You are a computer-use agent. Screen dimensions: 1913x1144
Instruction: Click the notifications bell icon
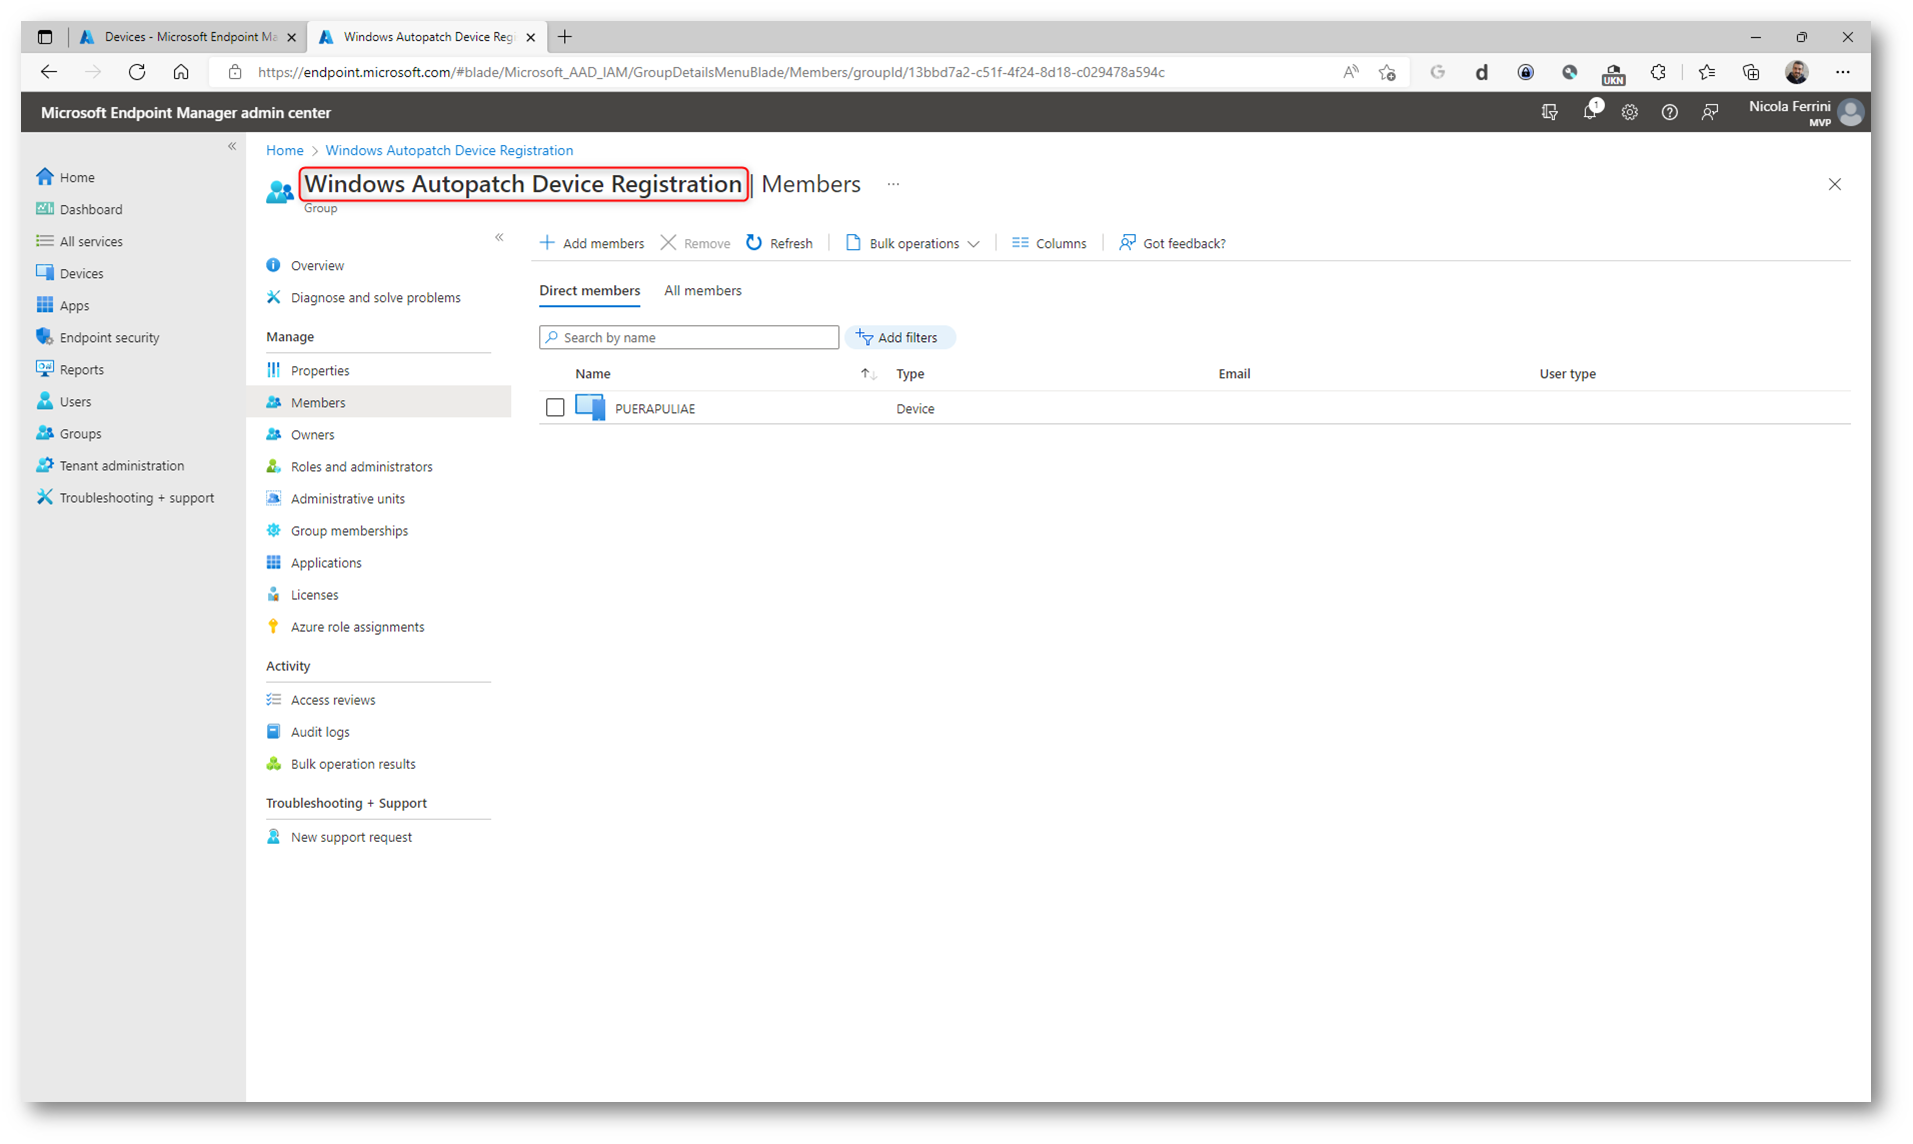pyautogui.click(x=1589, y=112)
